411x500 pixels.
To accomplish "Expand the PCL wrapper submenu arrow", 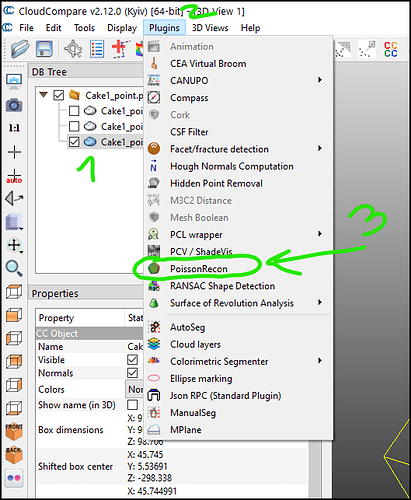I will pyautogui.click(x=320, y=234).
